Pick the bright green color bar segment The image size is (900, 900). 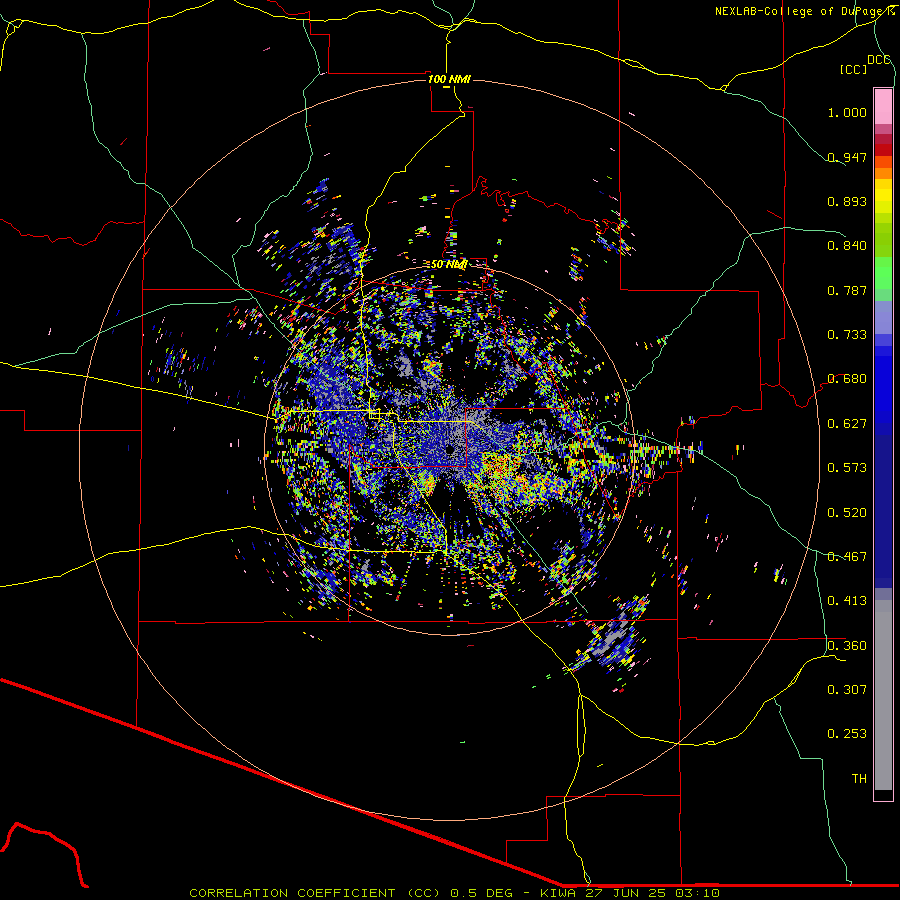pos(883,273)
